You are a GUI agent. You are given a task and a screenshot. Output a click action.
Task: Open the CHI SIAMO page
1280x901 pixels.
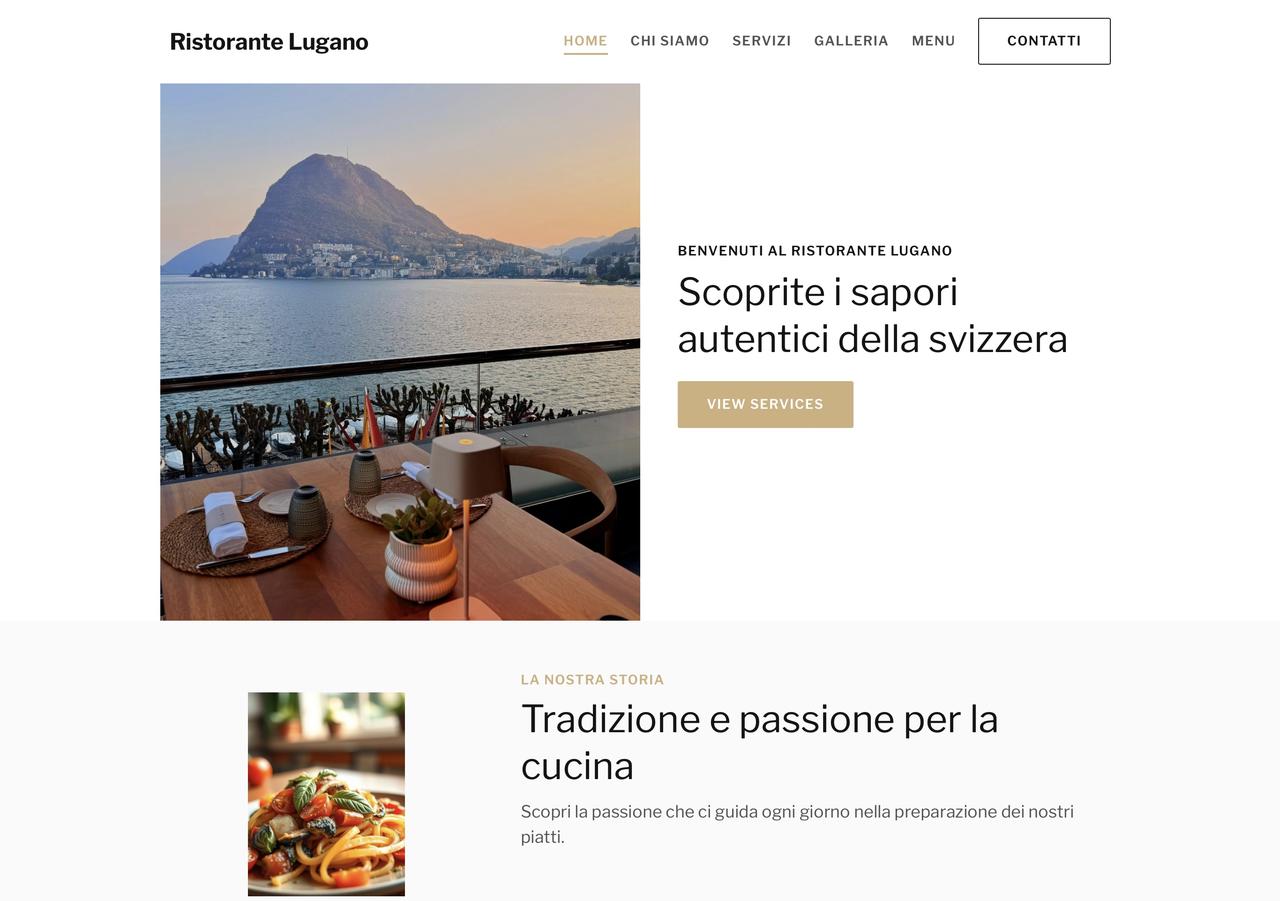[670, 41]
